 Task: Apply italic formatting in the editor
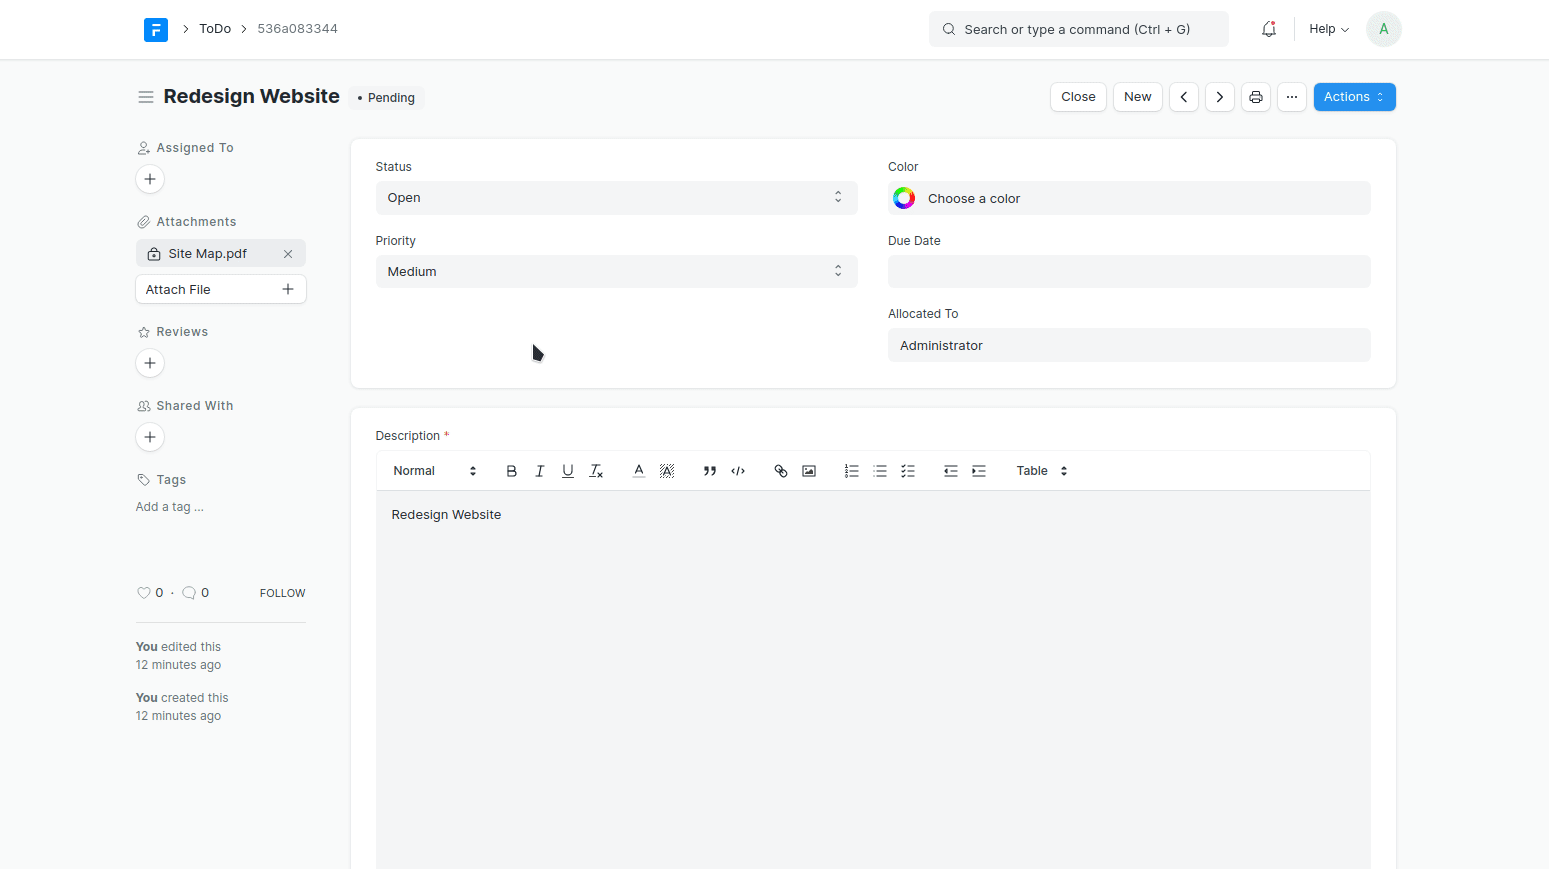539,471
